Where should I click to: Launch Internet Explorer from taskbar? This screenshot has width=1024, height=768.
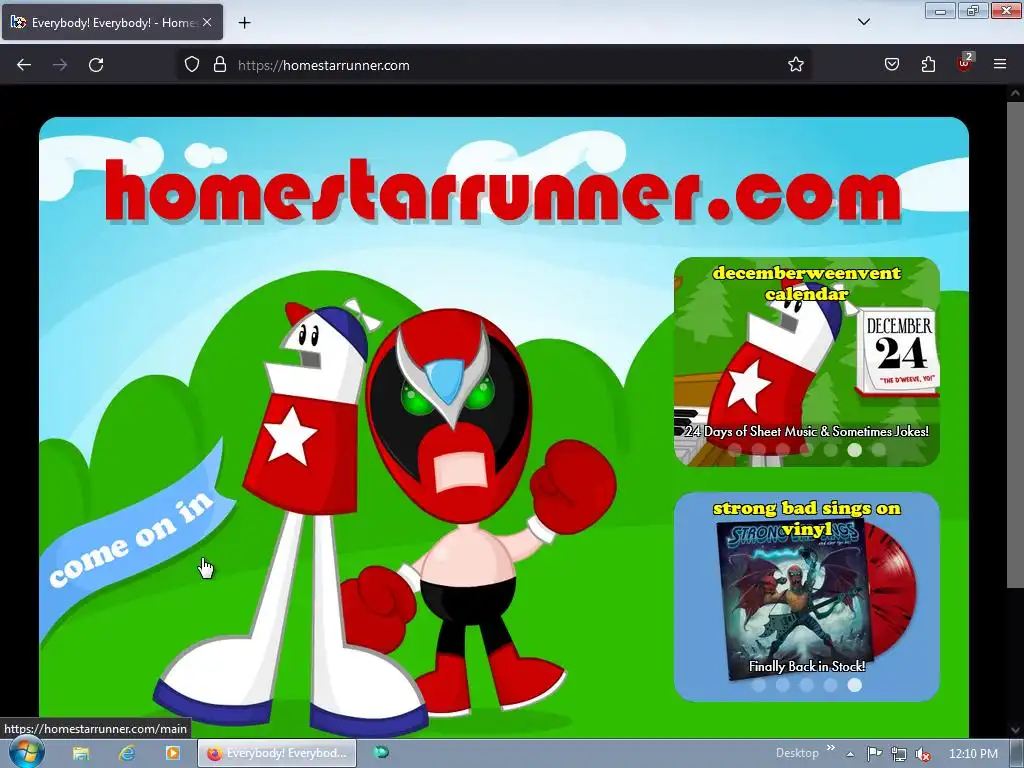(127, 753)
